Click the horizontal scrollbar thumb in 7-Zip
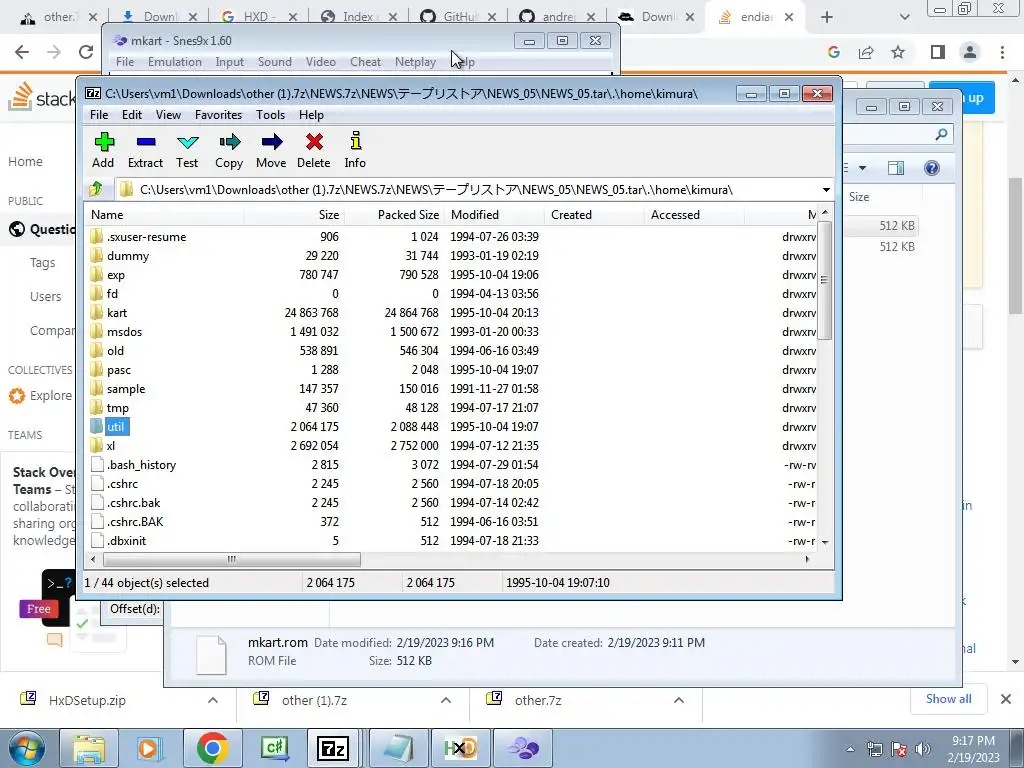This screenshot has width=1024, height=768. [232, 560]
